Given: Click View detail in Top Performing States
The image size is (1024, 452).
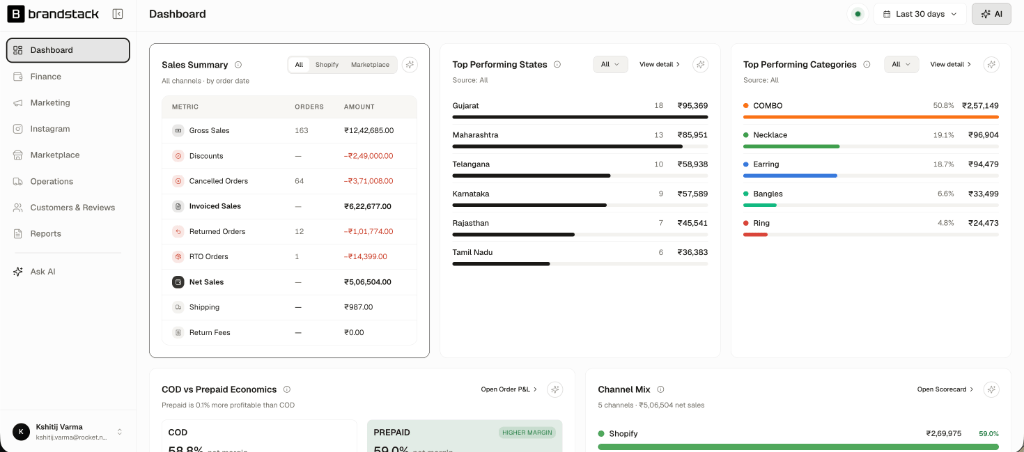Looking at the screenshot, I should [660, 65].
